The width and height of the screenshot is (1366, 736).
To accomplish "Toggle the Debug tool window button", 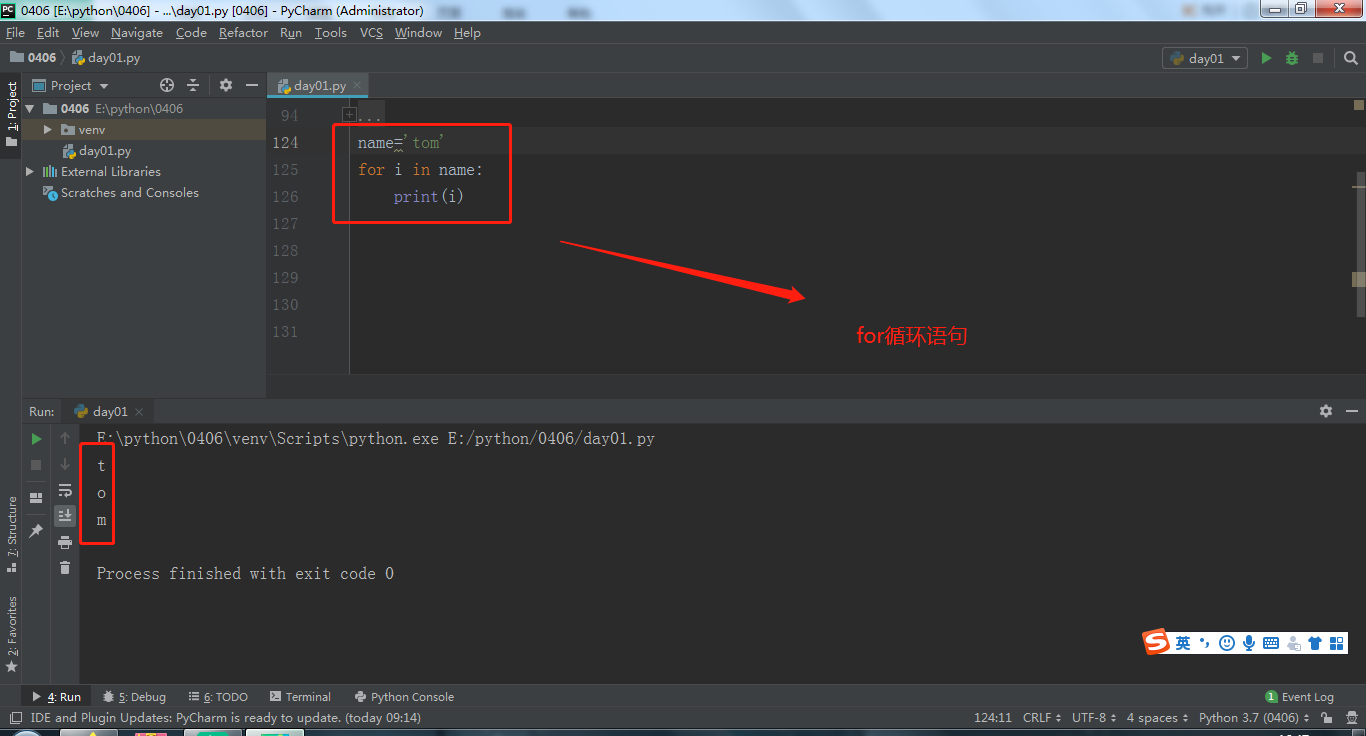I will click(x=135, y=697).
